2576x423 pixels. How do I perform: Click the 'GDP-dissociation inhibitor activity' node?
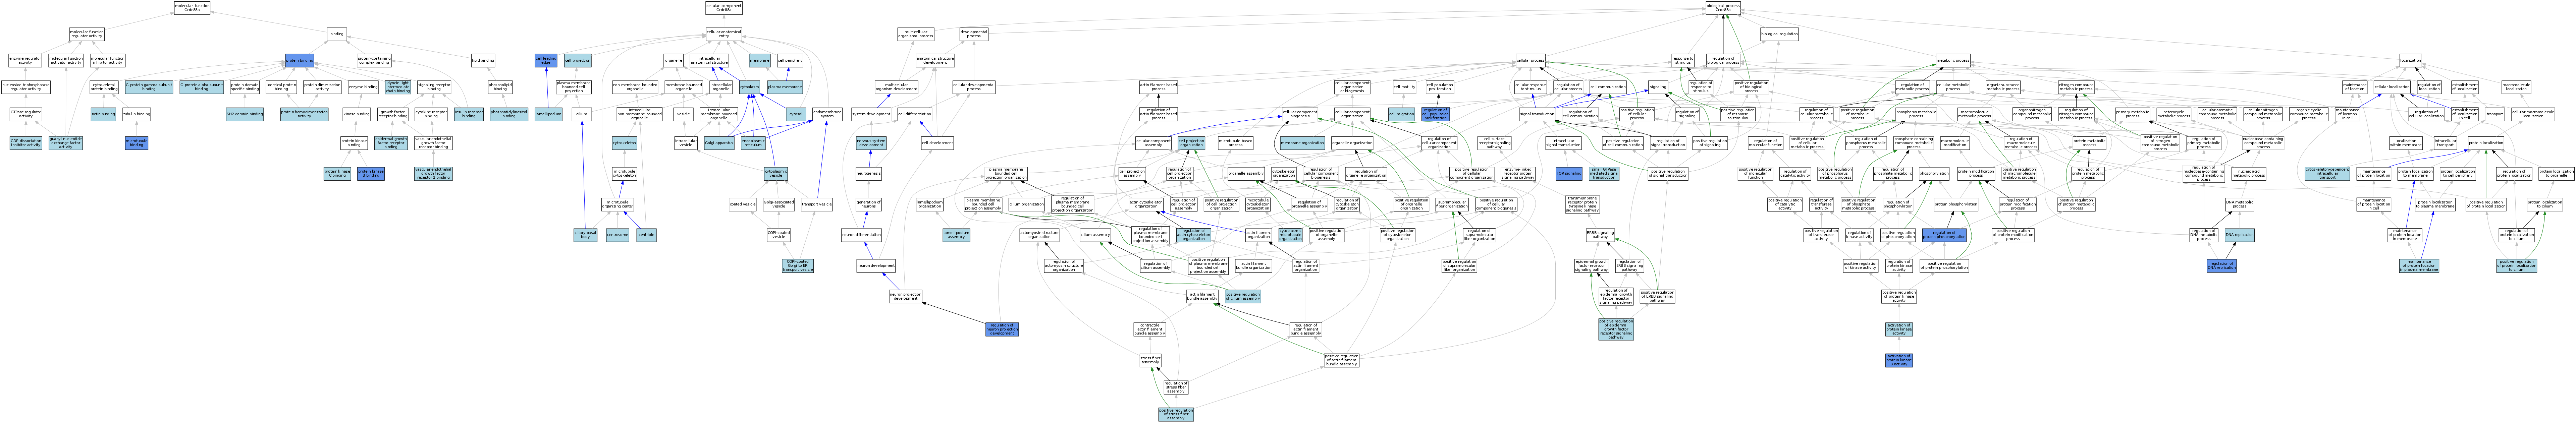[x=26, y=143]
